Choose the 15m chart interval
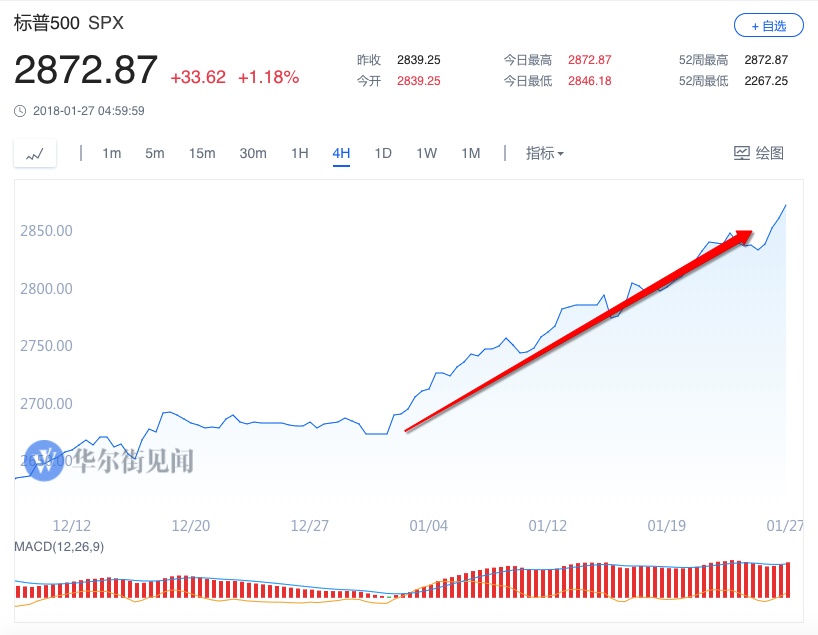 pos(202,153)
